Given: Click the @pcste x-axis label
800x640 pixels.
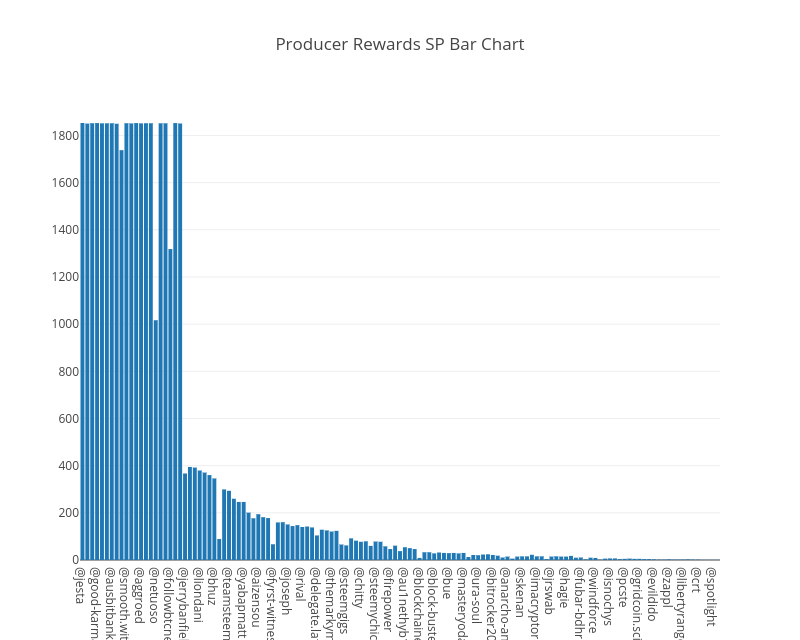Looking at the screenshot, I should pos(624,587).
